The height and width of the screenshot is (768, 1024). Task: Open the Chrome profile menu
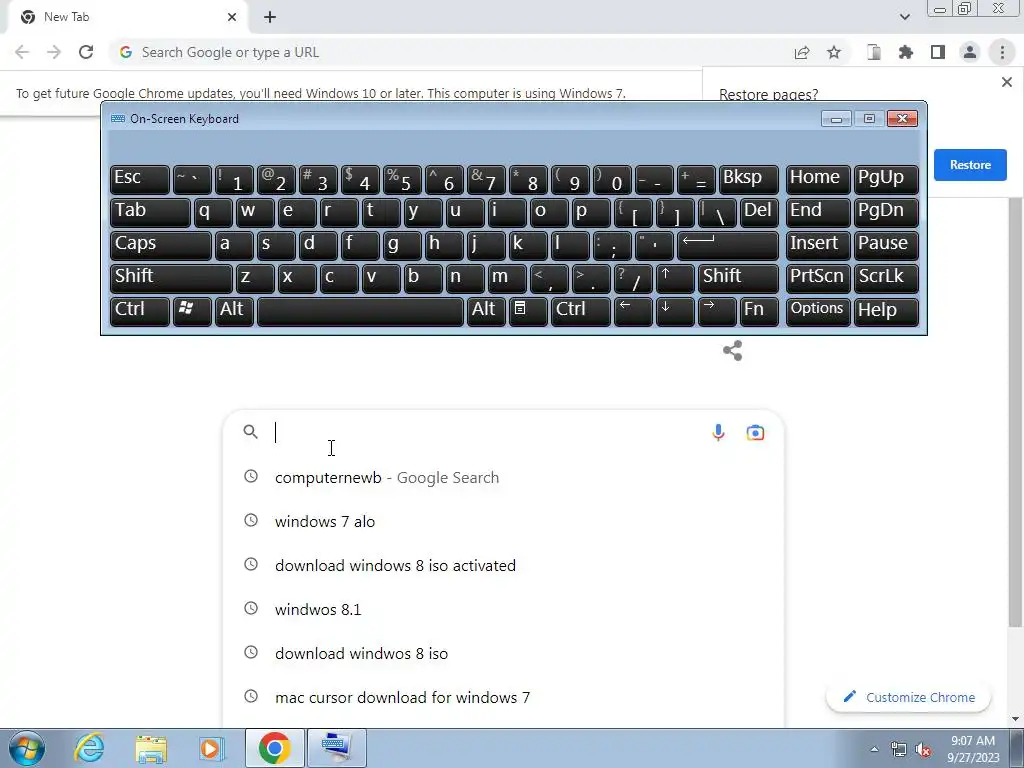pos(970,52)
